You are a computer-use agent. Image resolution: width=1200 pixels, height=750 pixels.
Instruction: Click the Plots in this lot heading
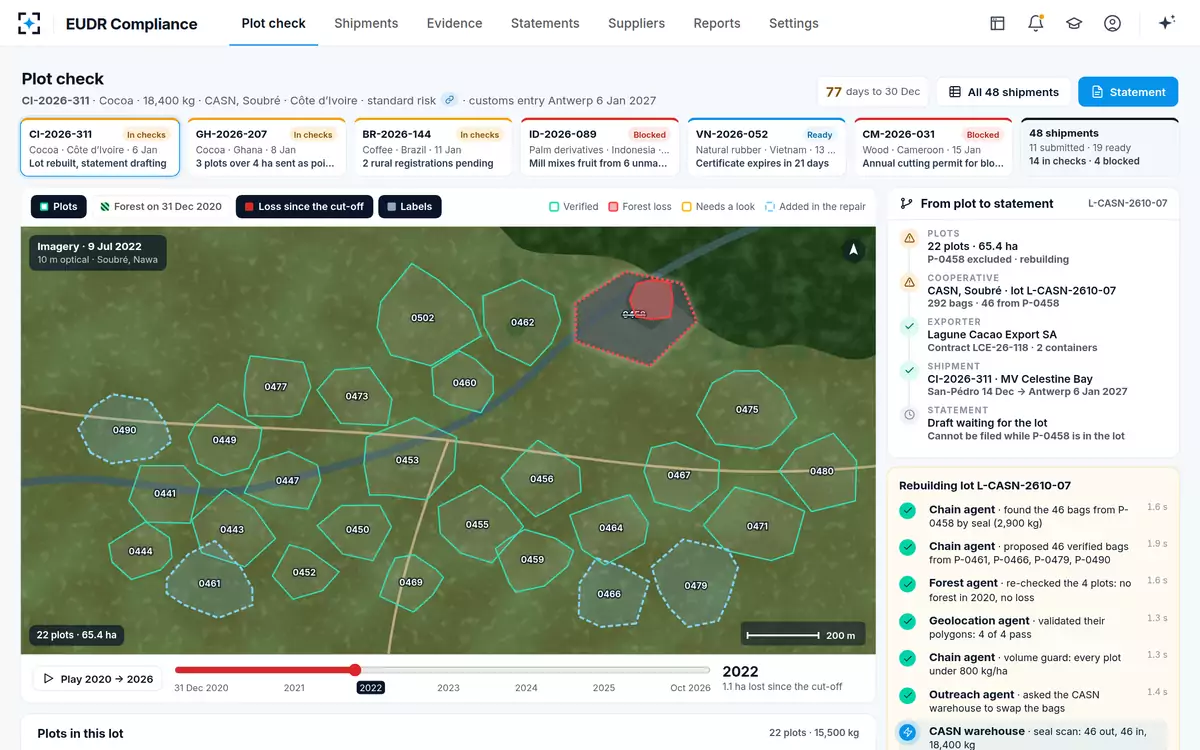[x=80, y=733]
